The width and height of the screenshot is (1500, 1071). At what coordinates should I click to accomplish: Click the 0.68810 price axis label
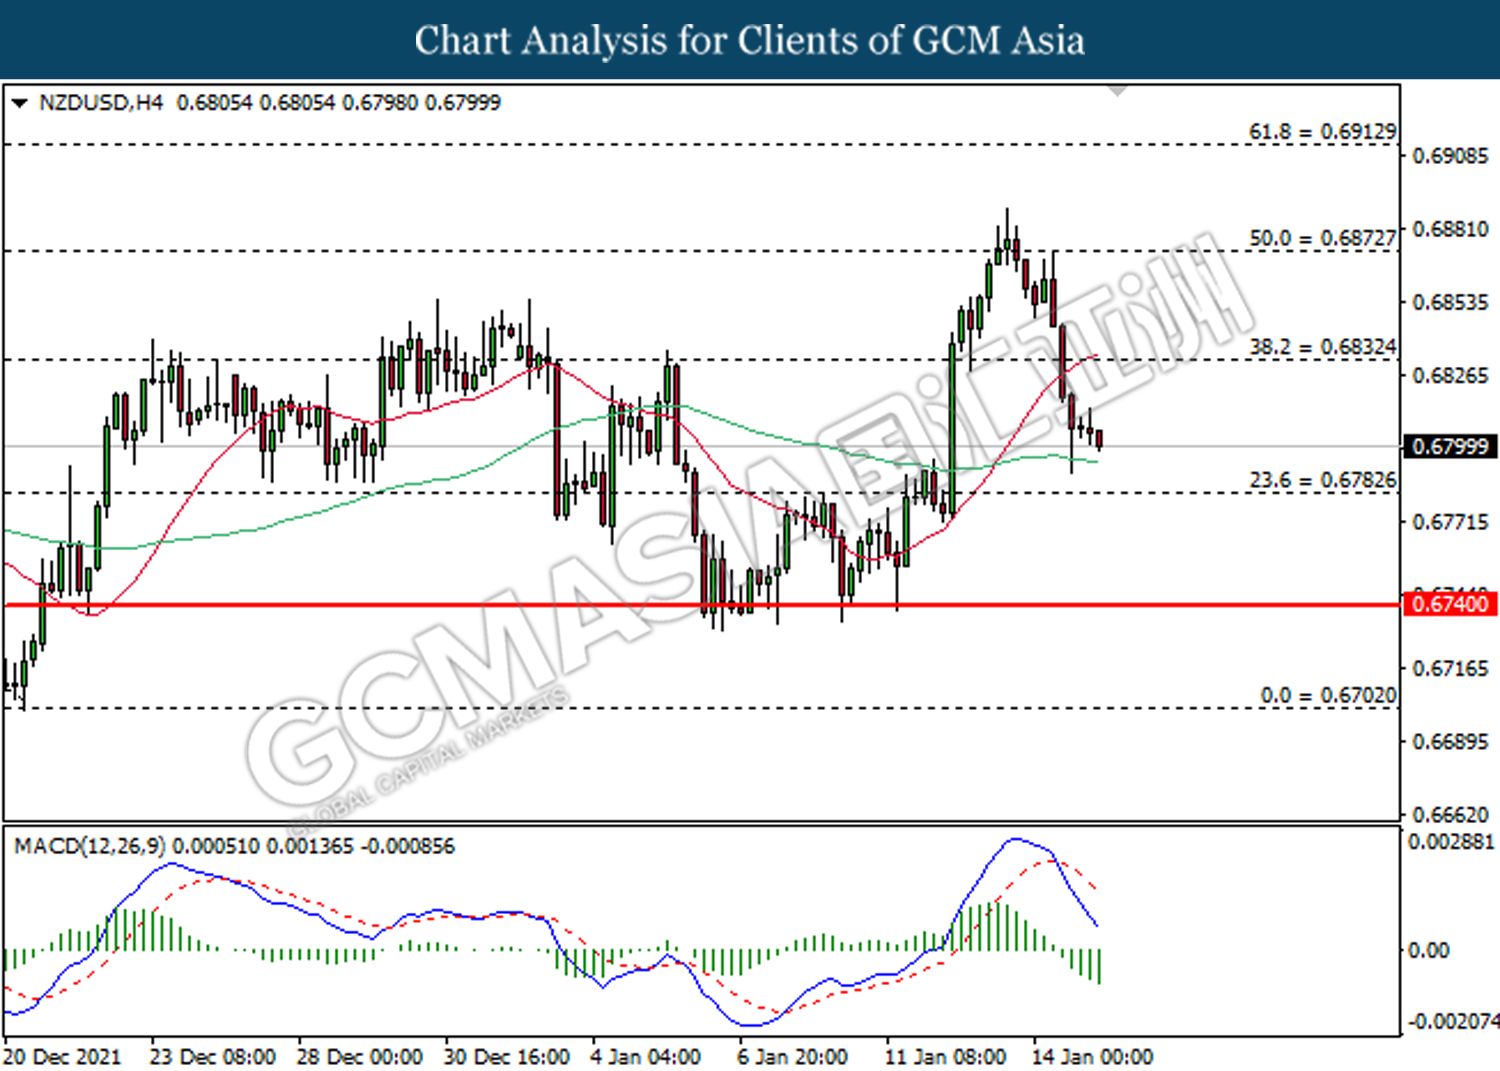click(x=1450, y=229)
